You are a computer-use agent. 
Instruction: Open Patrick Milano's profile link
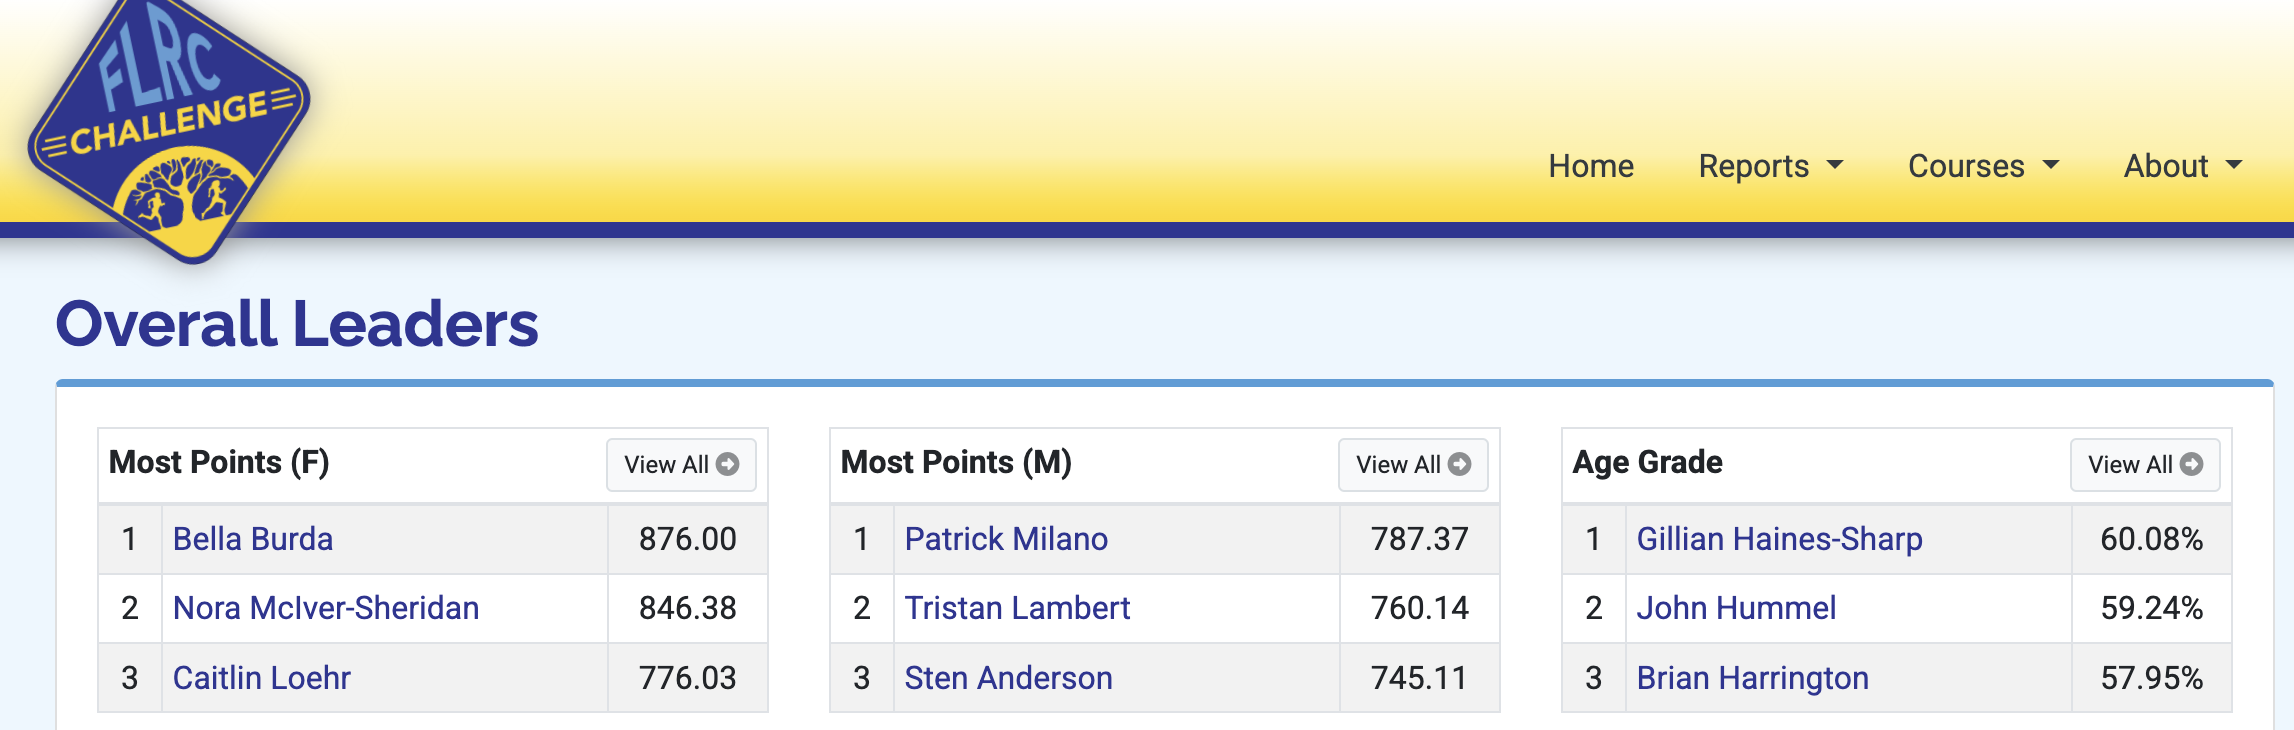pyautogui.click(x=1006, y=539)
